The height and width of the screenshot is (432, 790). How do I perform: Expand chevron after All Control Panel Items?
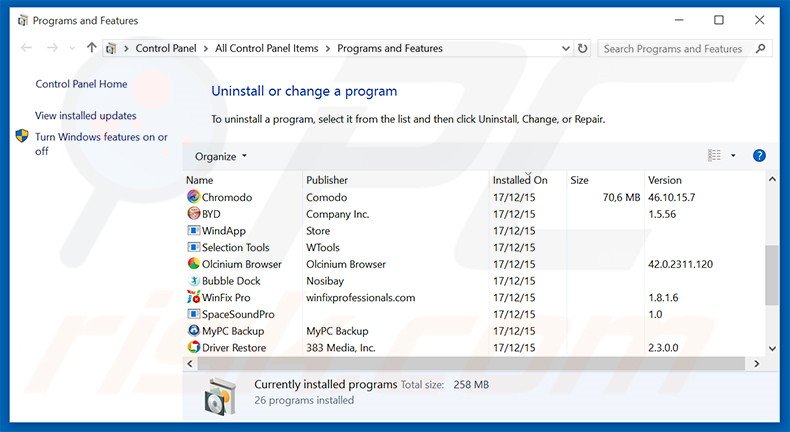(x=327, y=48)
